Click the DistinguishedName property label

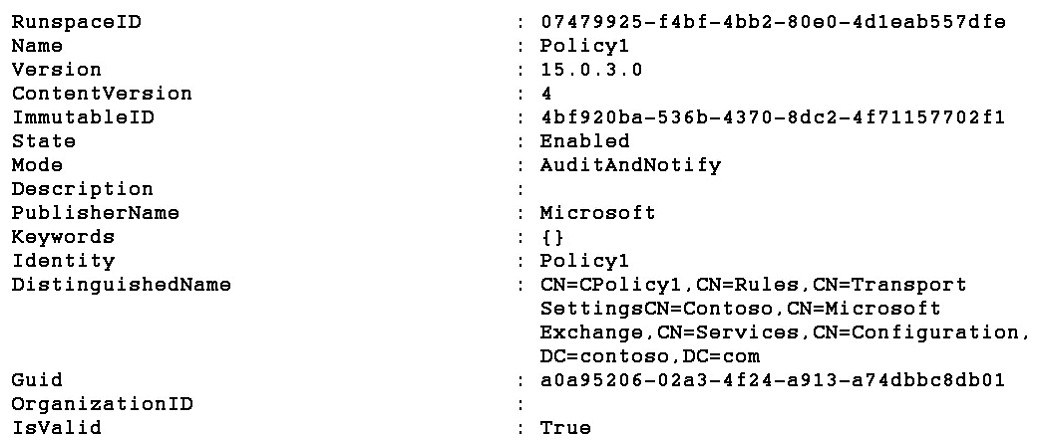click(121, 285)
